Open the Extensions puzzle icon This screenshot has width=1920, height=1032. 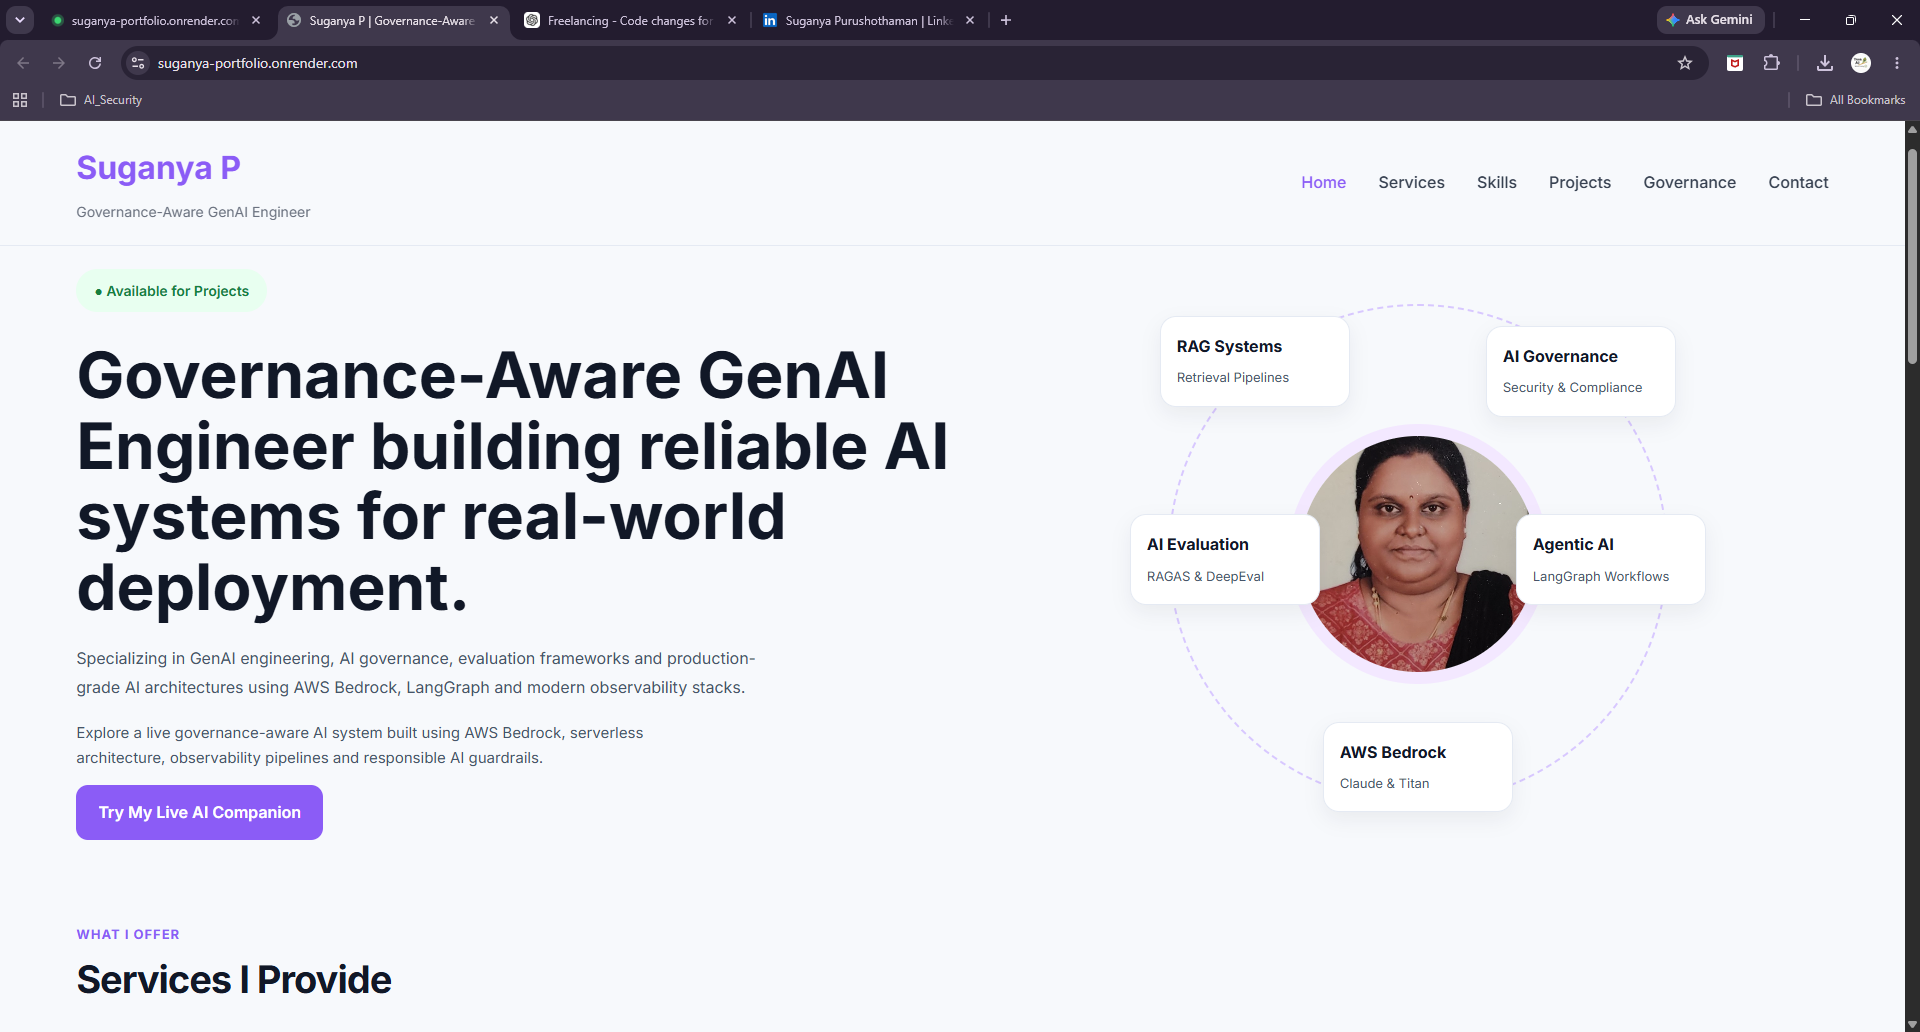tap(1771, 63)
